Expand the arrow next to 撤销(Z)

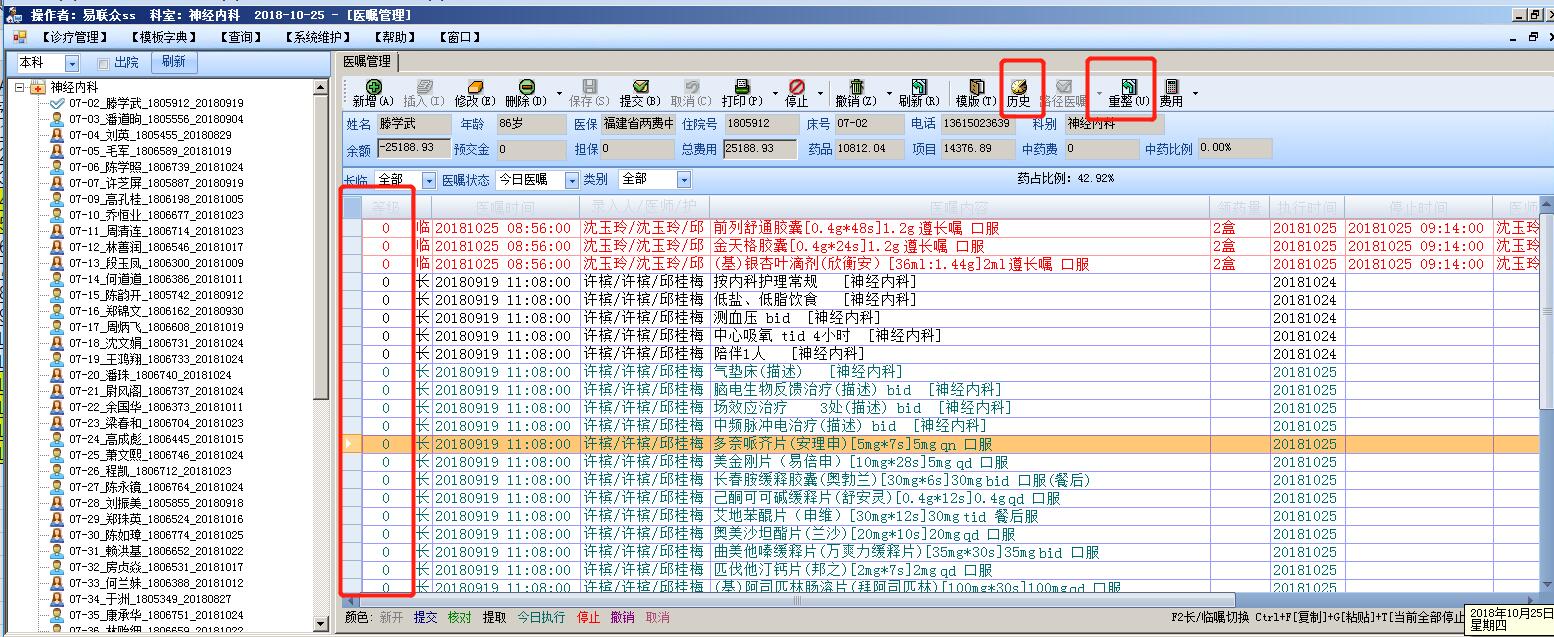[x=887, y=94]
